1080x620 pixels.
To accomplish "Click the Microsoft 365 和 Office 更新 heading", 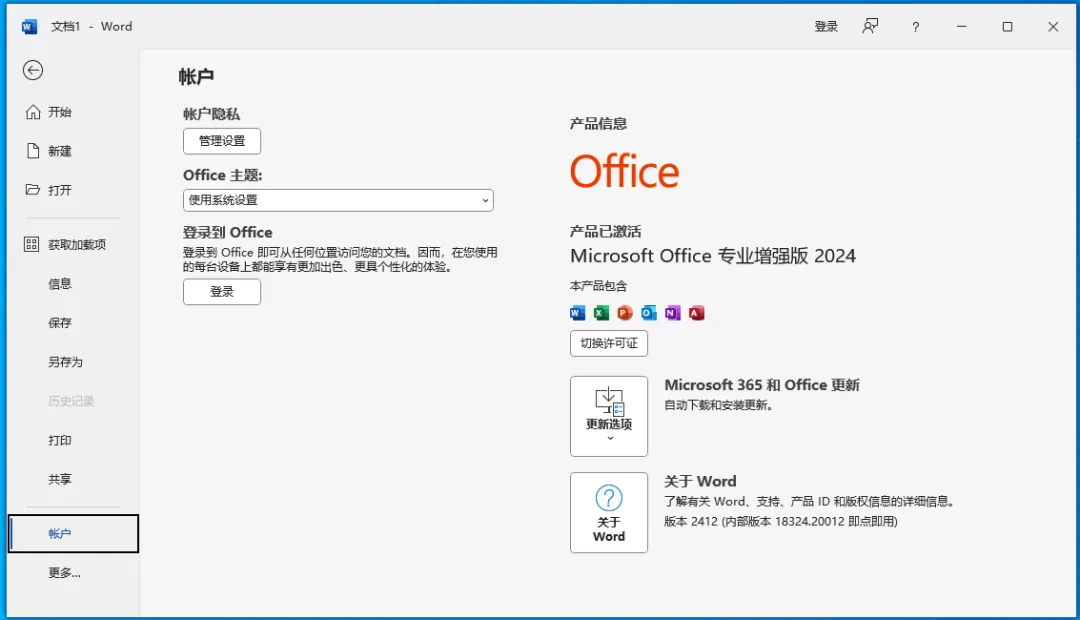I will [762, 385].
